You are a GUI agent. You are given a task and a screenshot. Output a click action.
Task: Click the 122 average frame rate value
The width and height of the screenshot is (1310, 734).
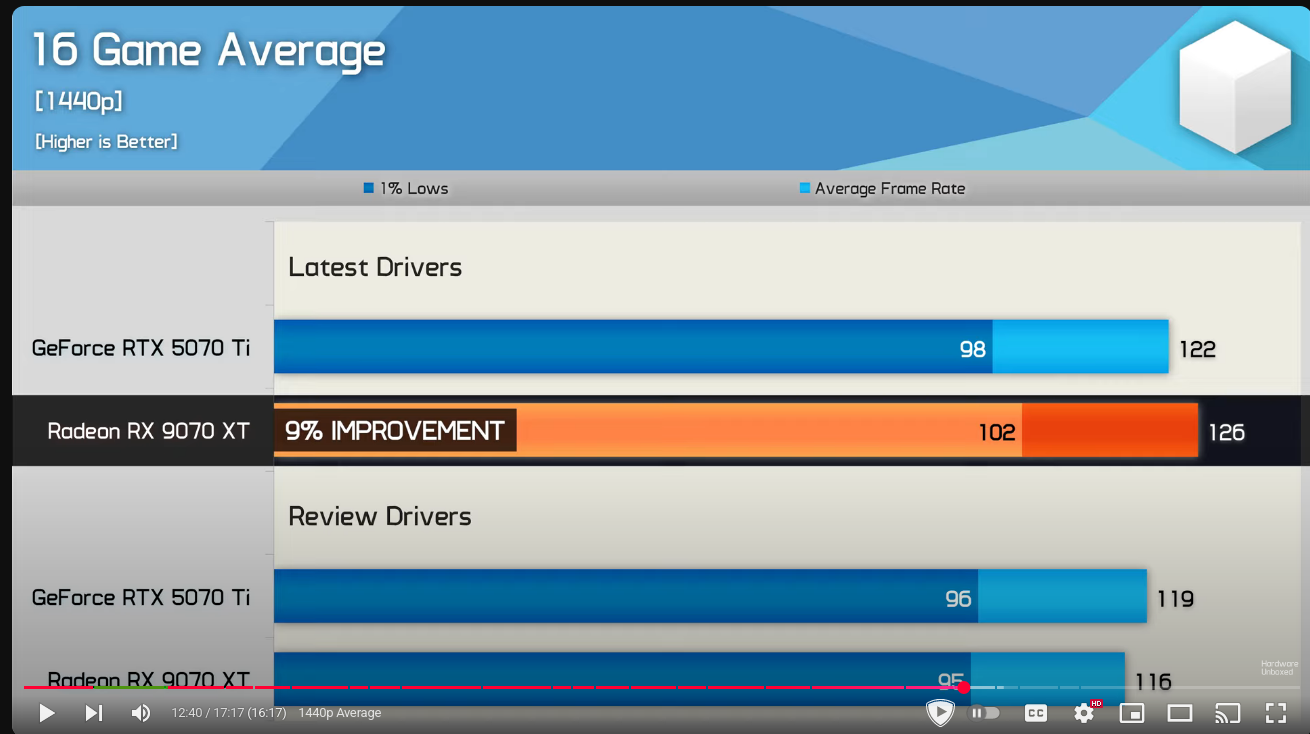(1197, 349)
